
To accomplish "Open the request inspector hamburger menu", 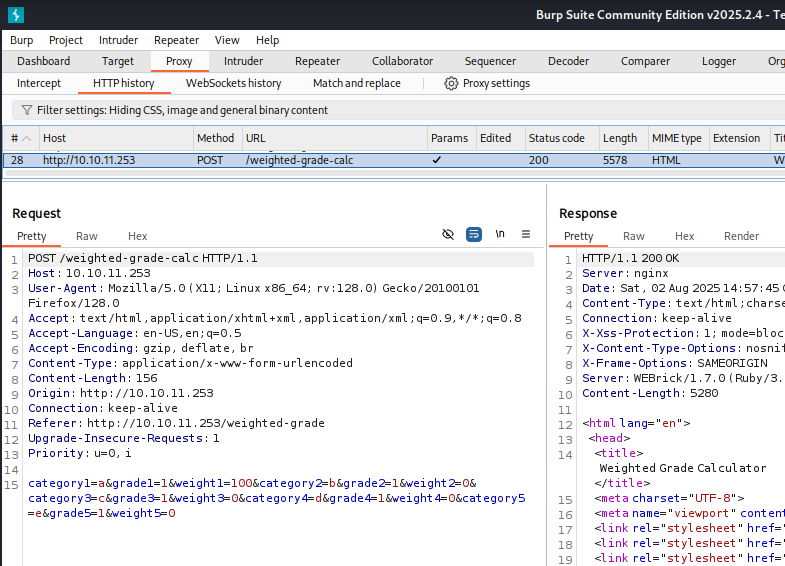I will pyautogui.click(x=526, y=234).
